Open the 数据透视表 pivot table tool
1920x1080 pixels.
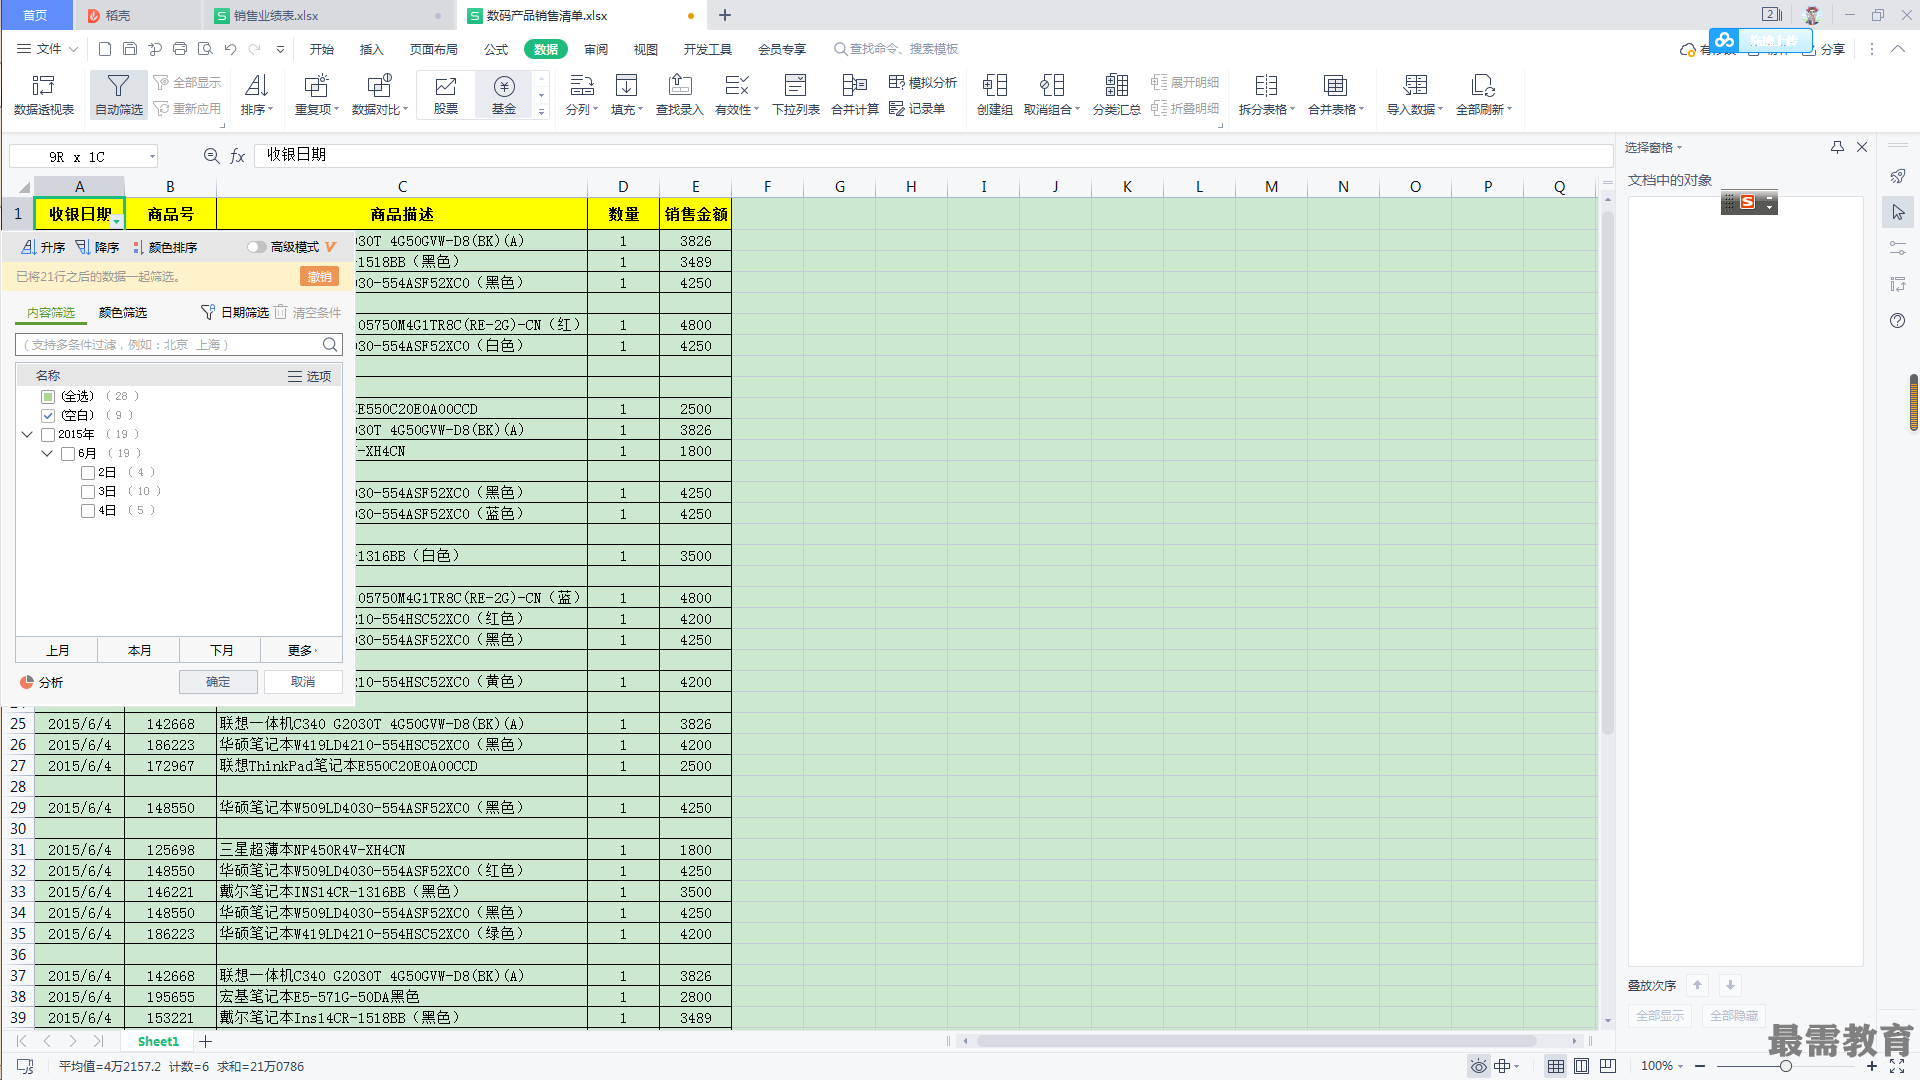point(44,95)
